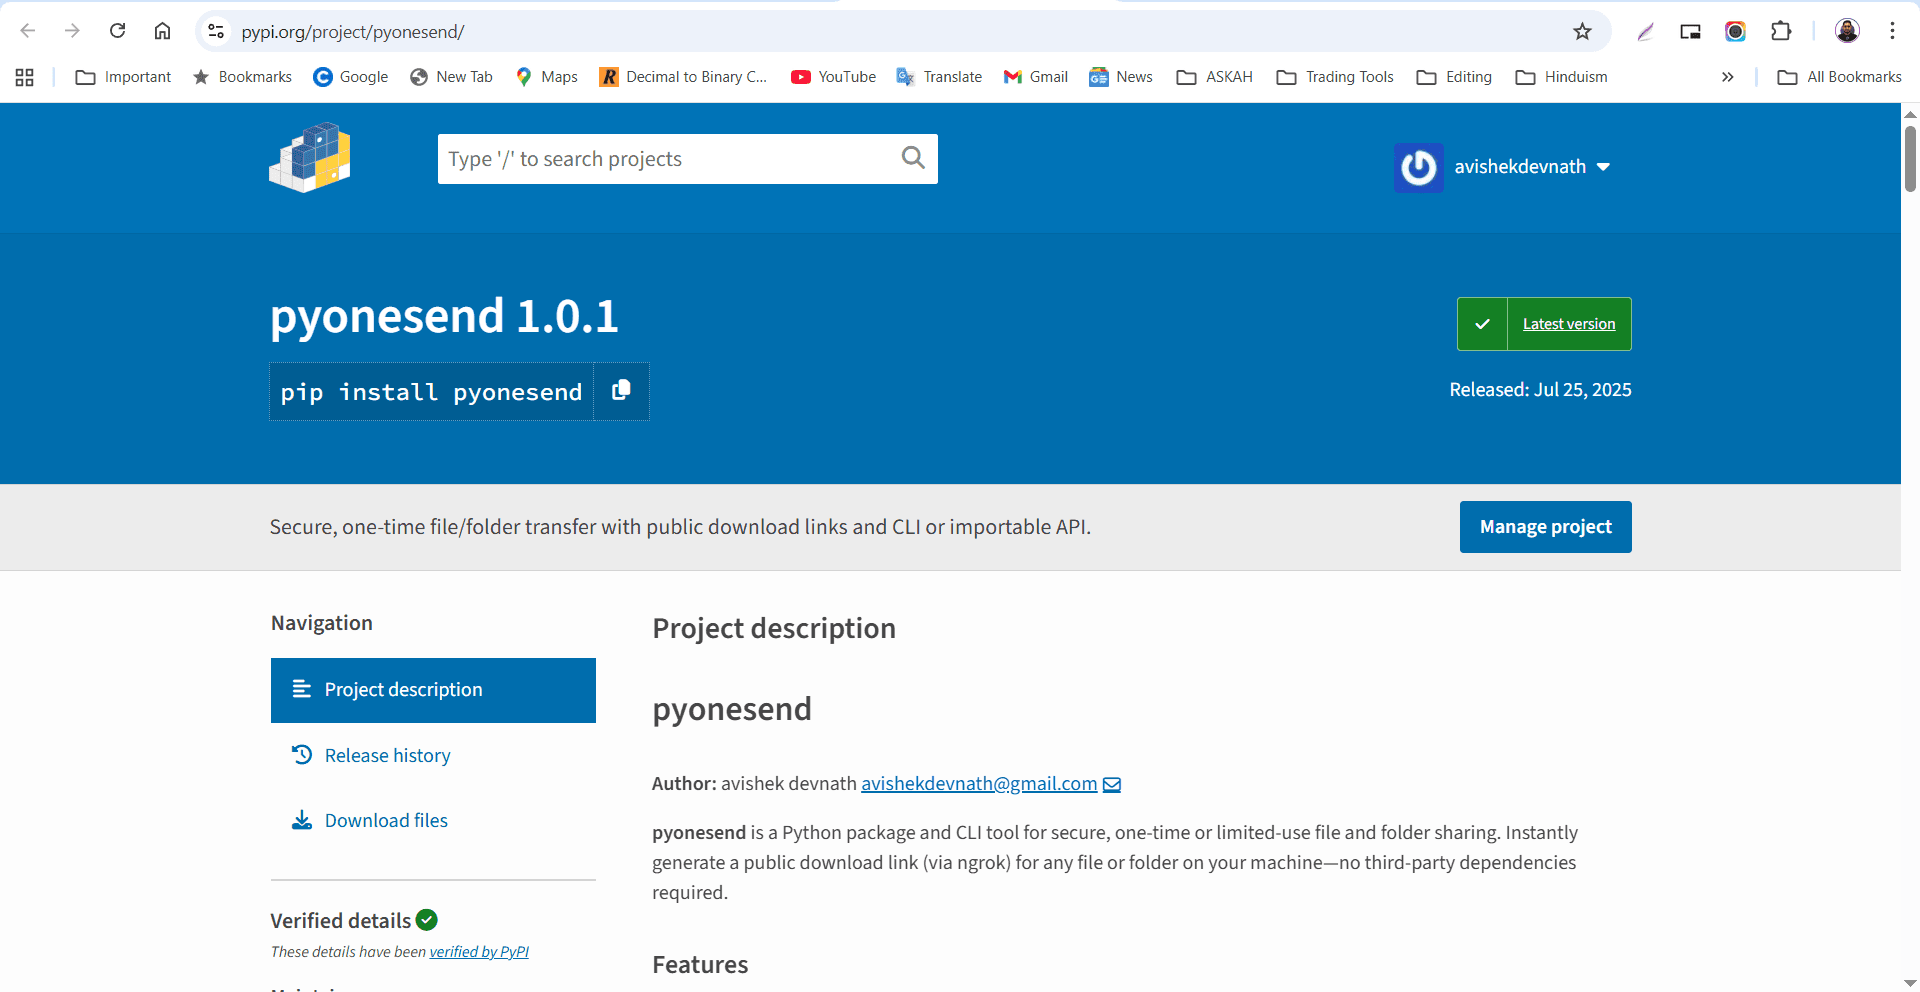Copy the pip install command

621,391
